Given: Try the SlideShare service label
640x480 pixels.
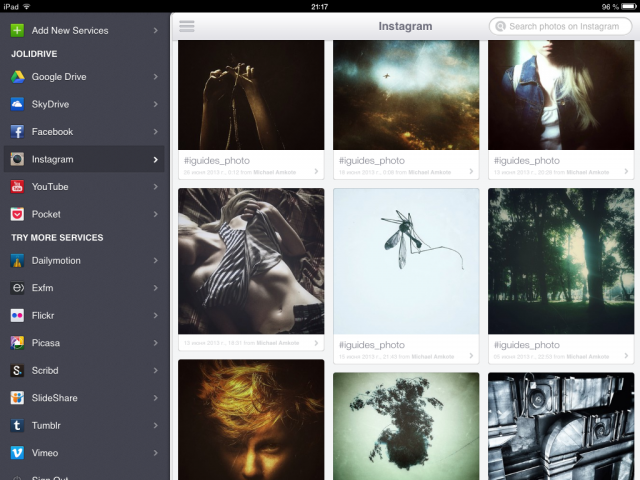Looking at the screenshot, I should [55, 398].
